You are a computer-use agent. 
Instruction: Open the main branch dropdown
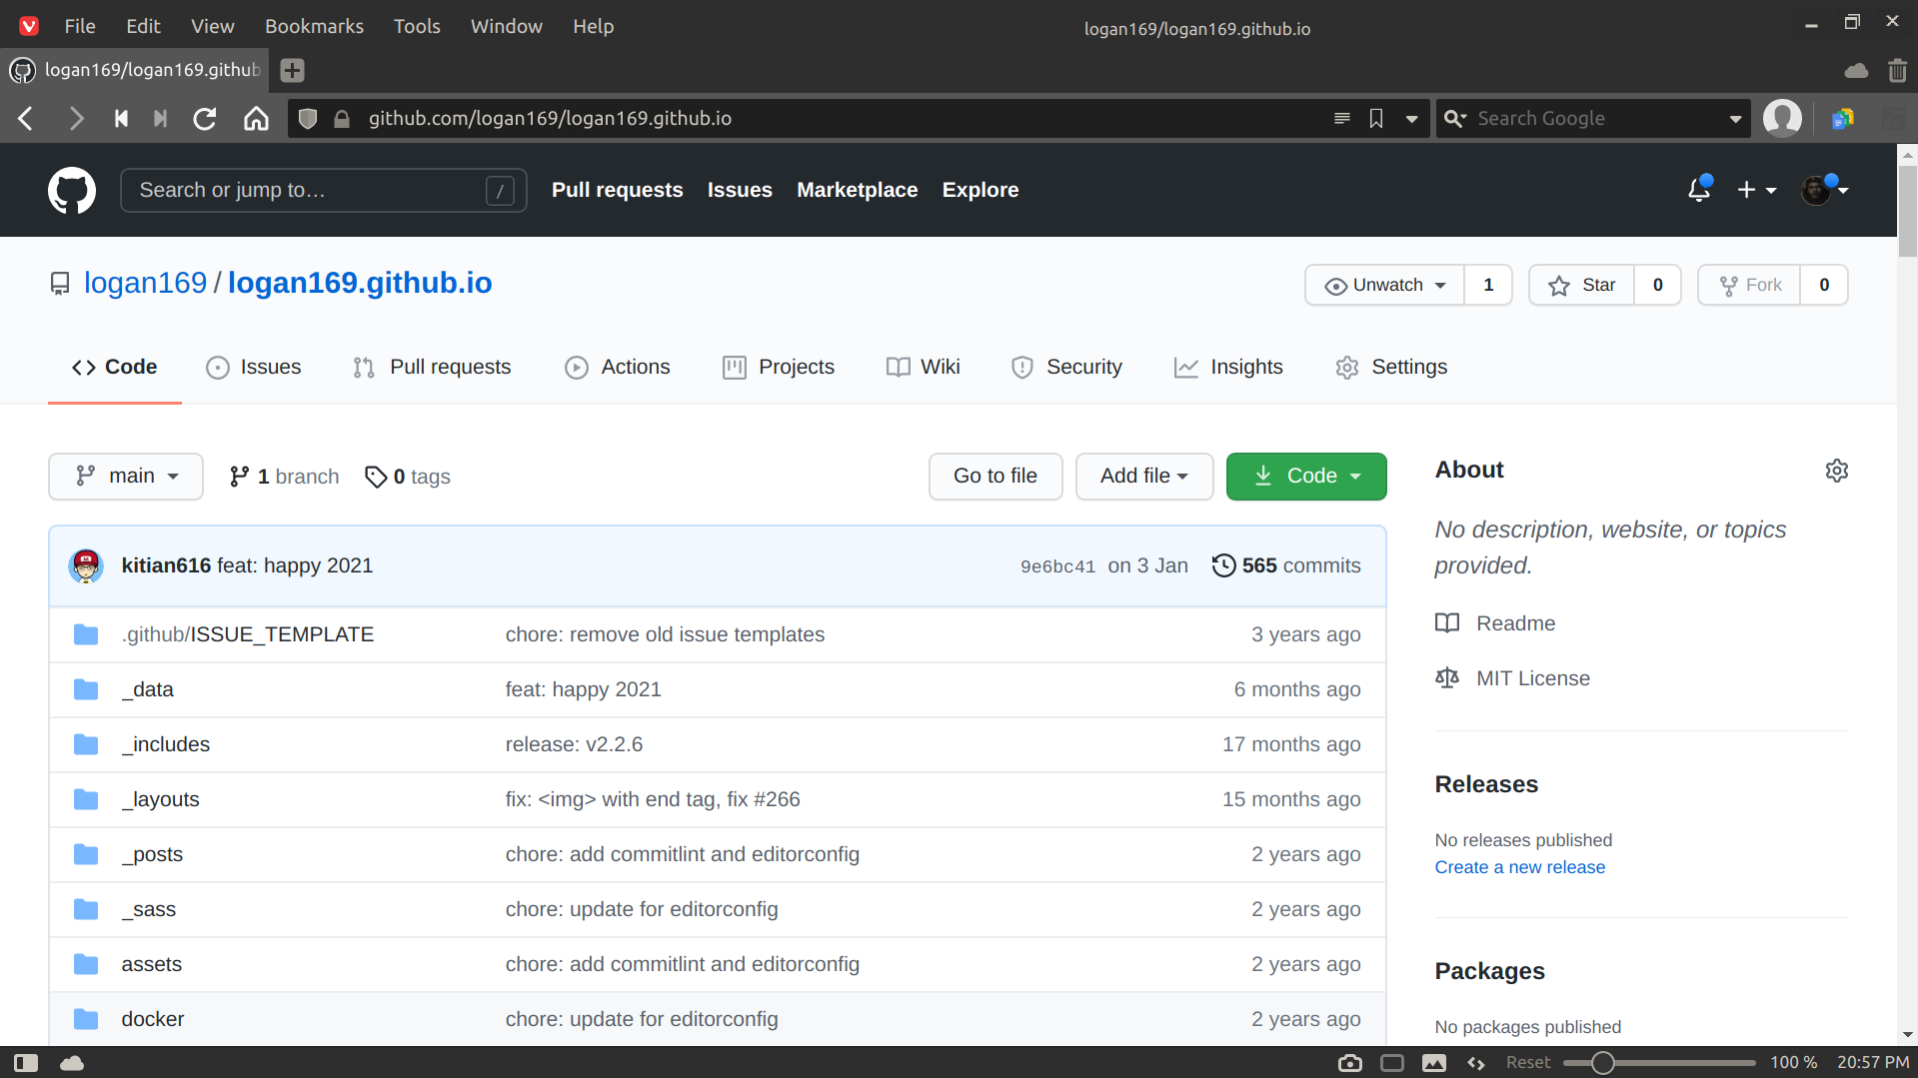pyautogui.click(x=126, y=476)
